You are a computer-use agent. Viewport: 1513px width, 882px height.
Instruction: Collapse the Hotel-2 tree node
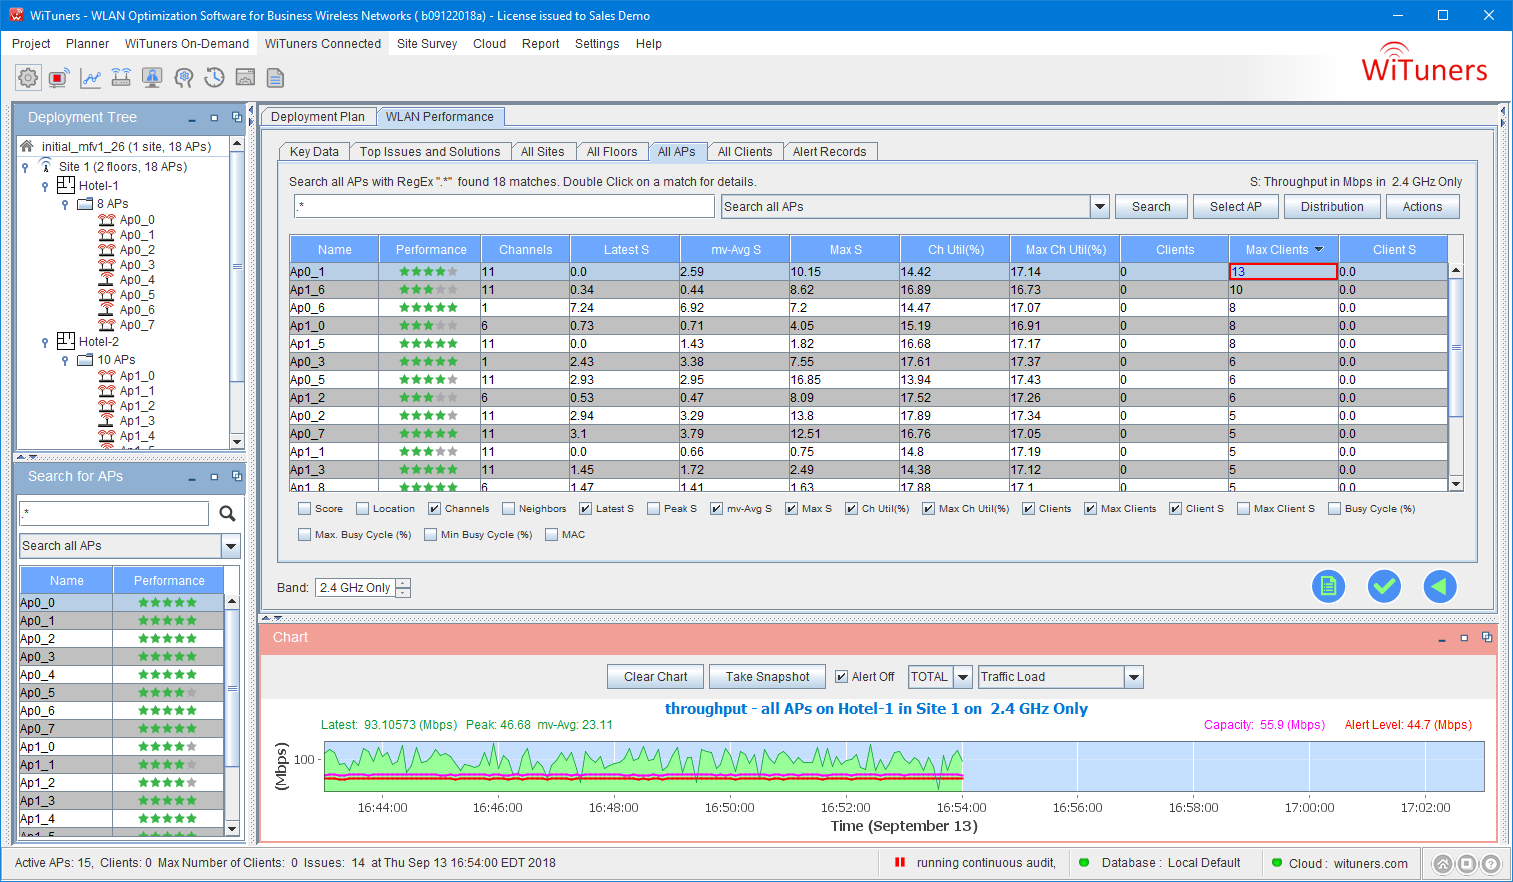(x=45, y=342)
